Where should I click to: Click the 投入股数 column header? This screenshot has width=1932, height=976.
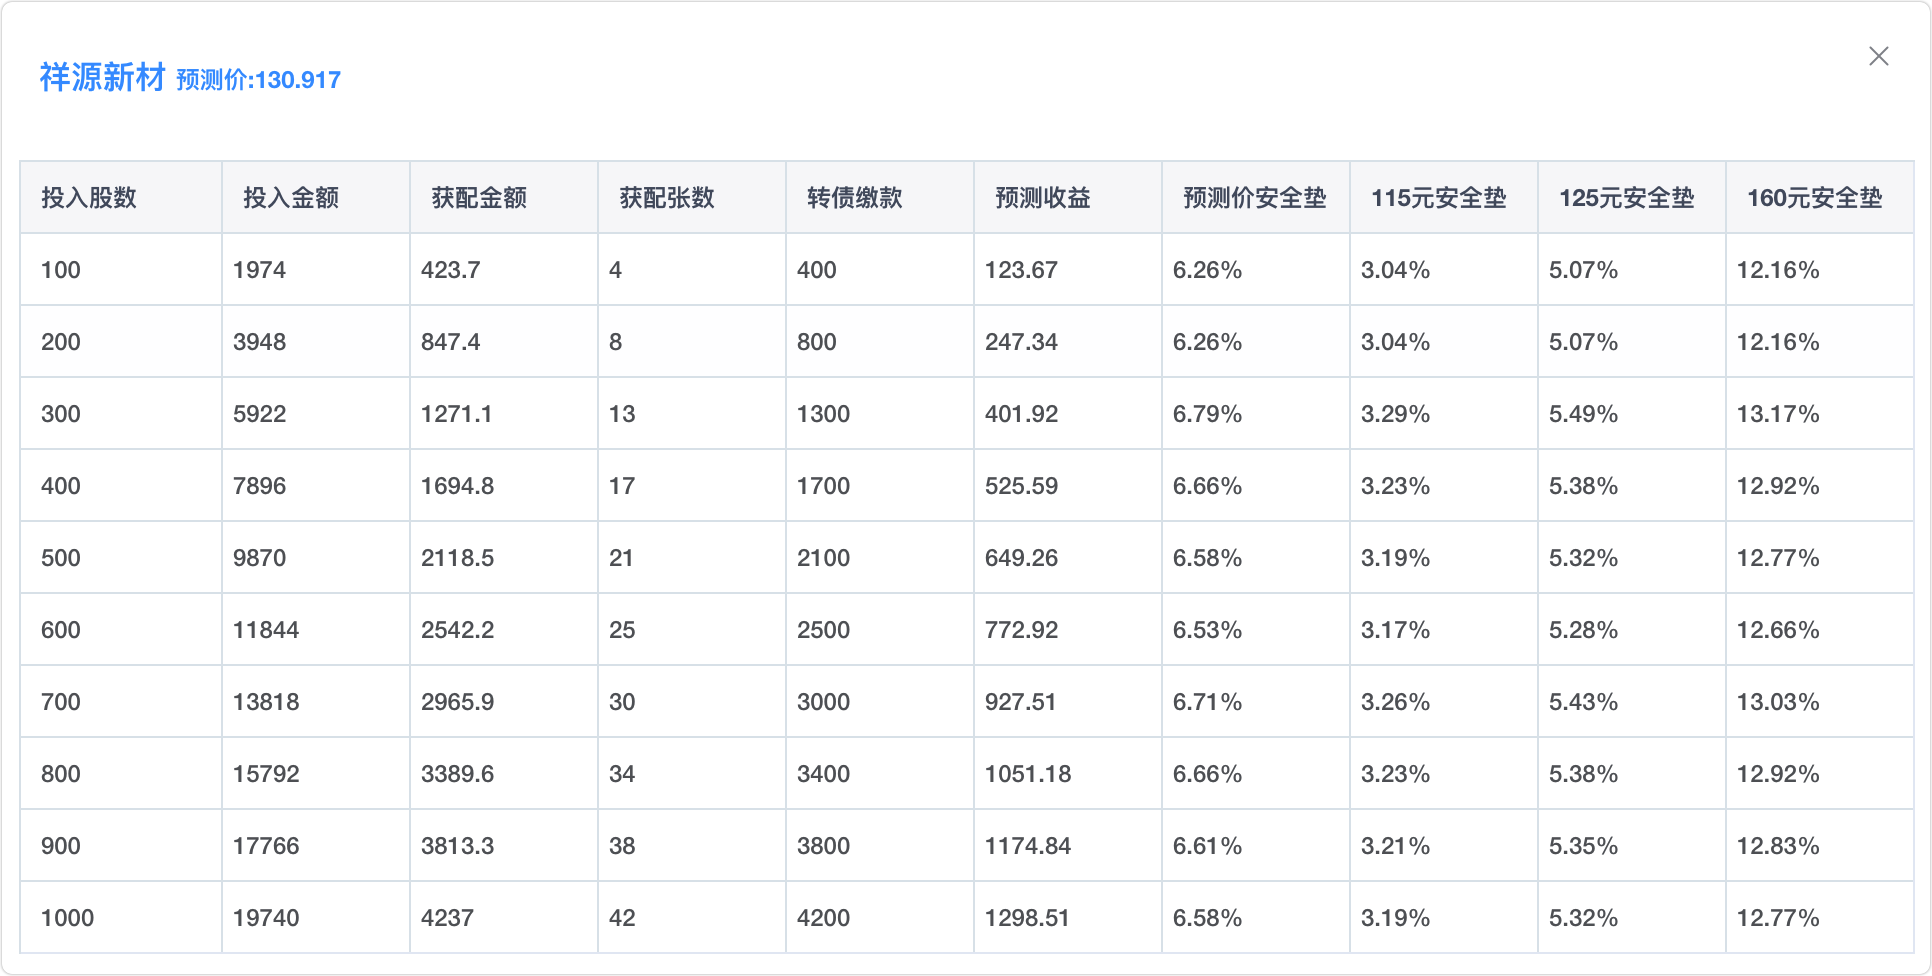tap(89, 198)
